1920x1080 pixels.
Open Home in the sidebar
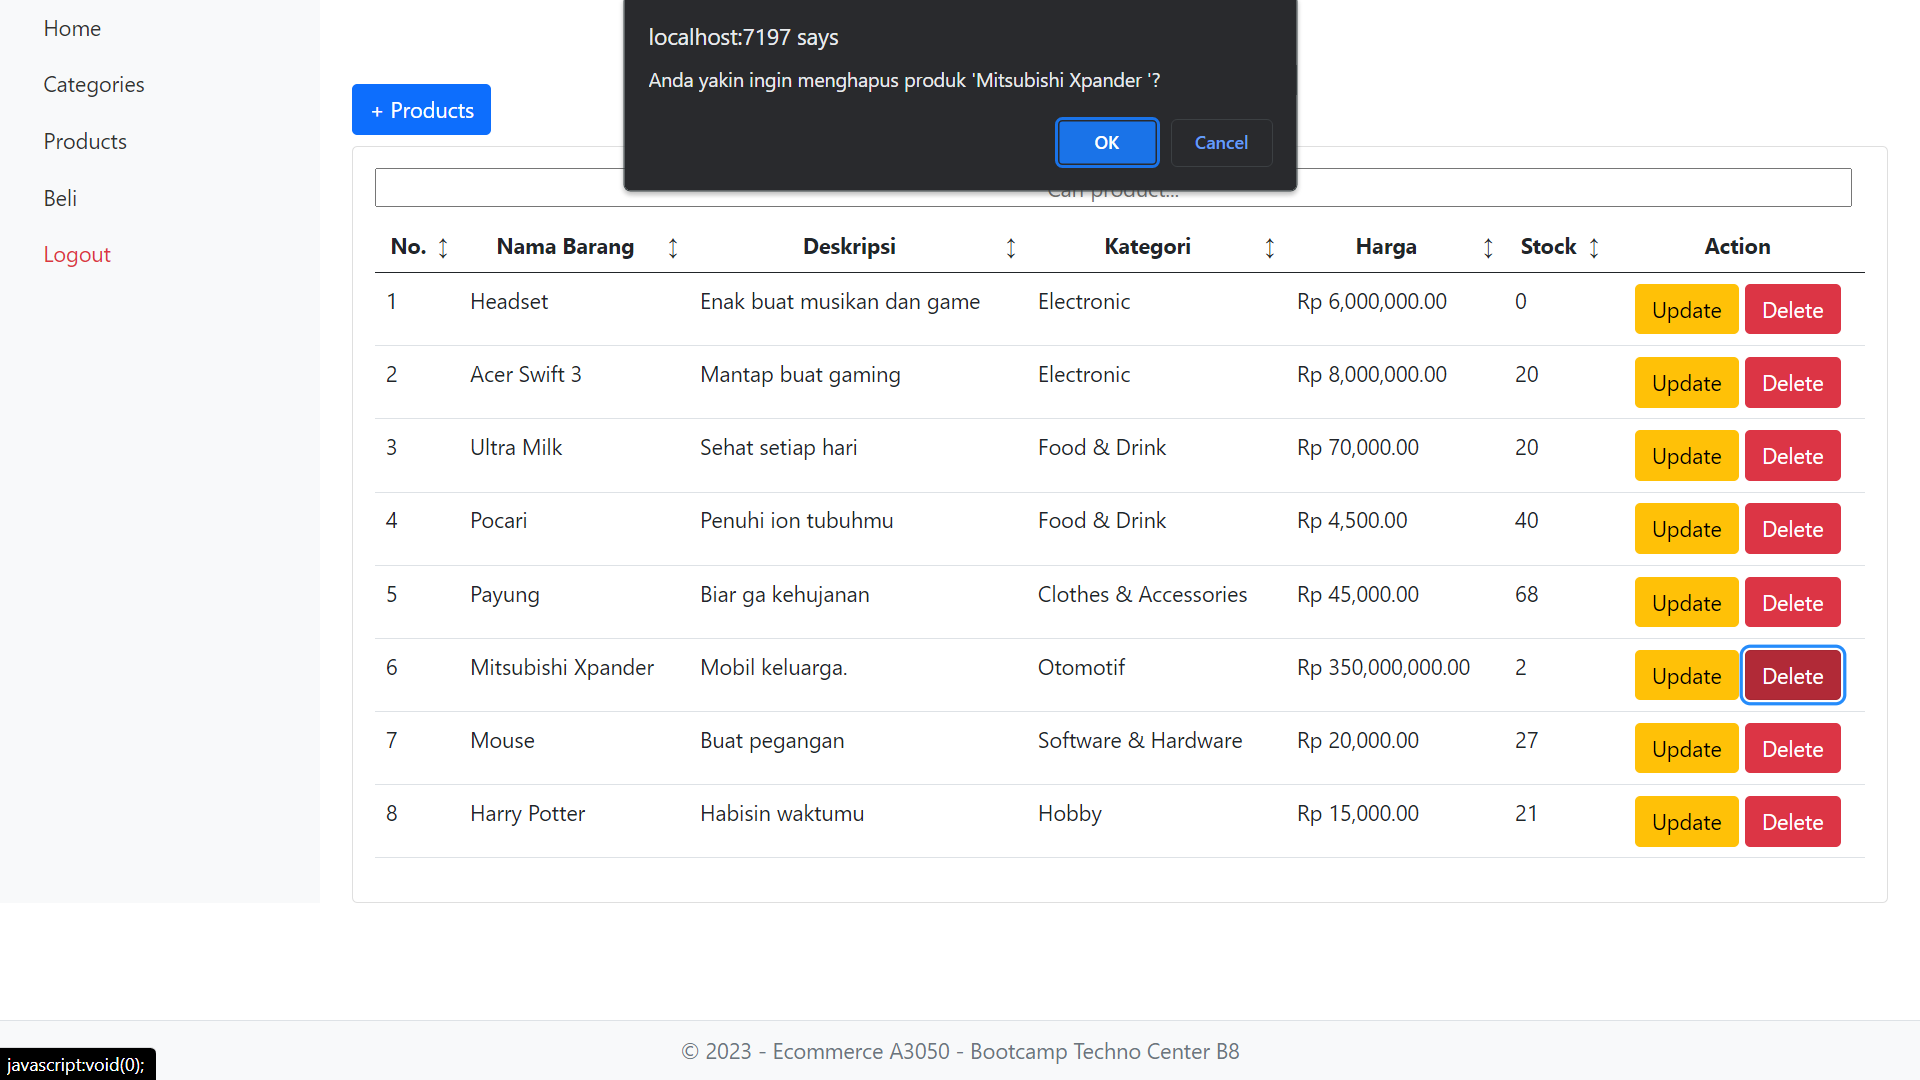click(72, 28)
